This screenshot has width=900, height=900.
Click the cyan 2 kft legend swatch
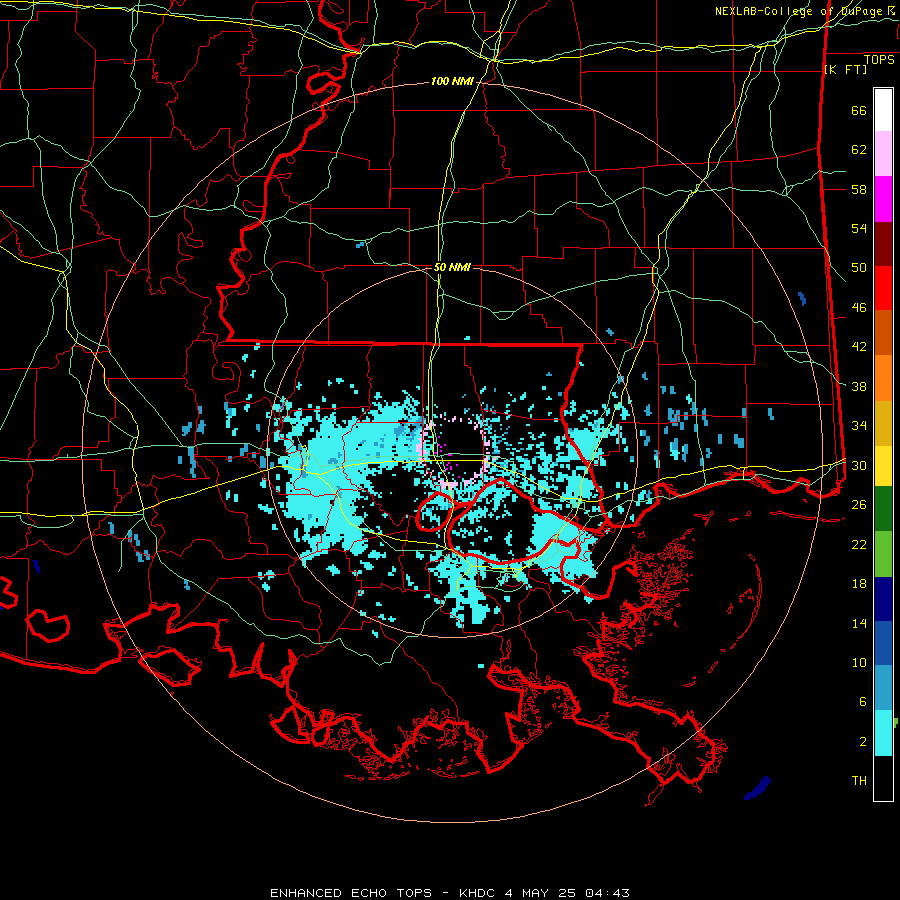click(883, 733)
